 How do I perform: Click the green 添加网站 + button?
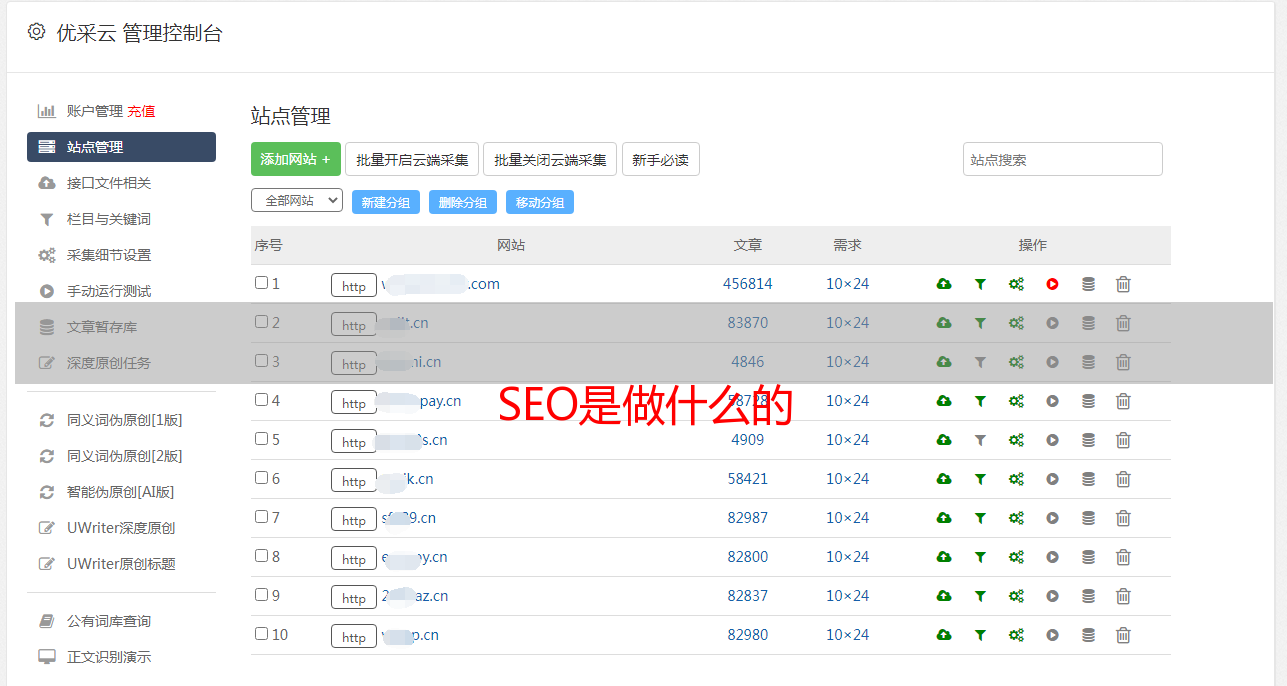tap(296, 159)
